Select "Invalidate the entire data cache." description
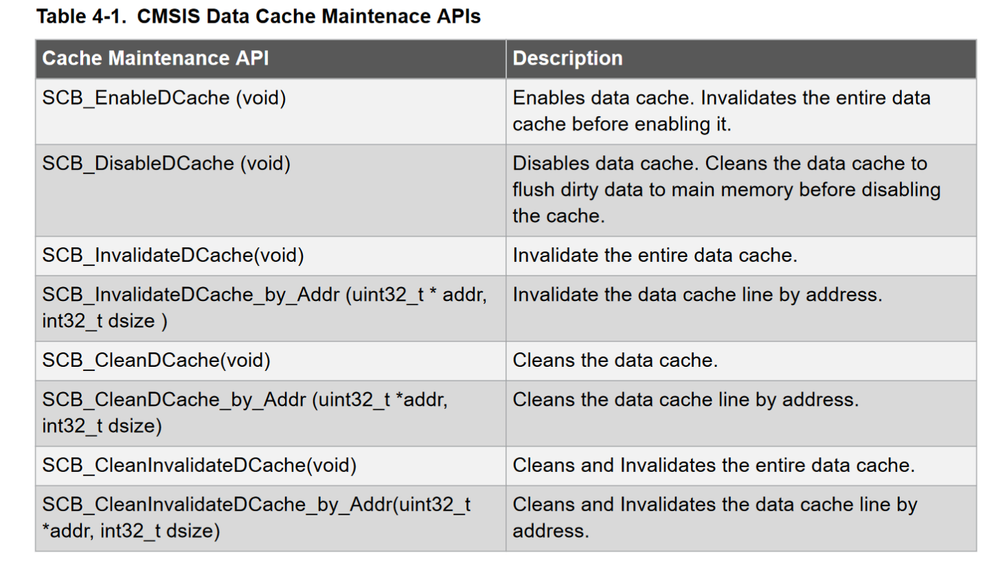This screenshot has height=562, width=998. coord(655,255)
